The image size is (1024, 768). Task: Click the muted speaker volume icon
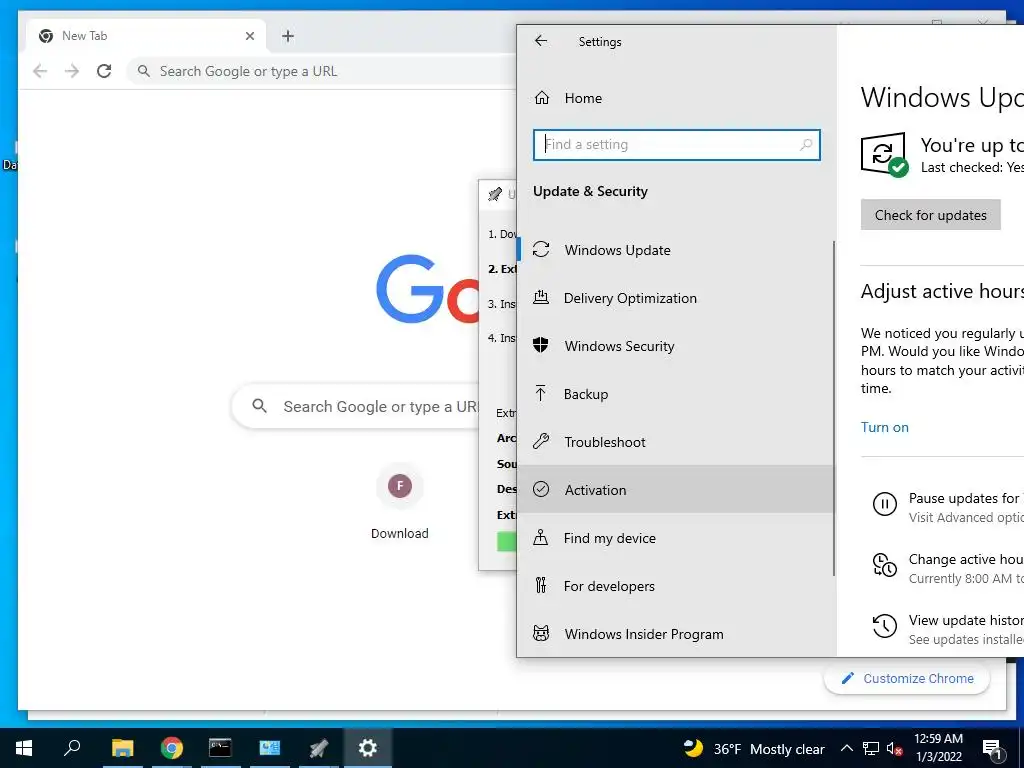[895, 748]
